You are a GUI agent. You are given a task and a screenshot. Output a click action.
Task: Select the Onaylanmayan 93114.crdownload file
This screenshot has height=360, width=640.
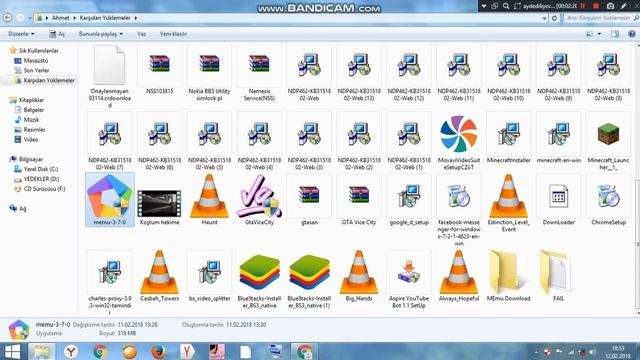[109, 76]
